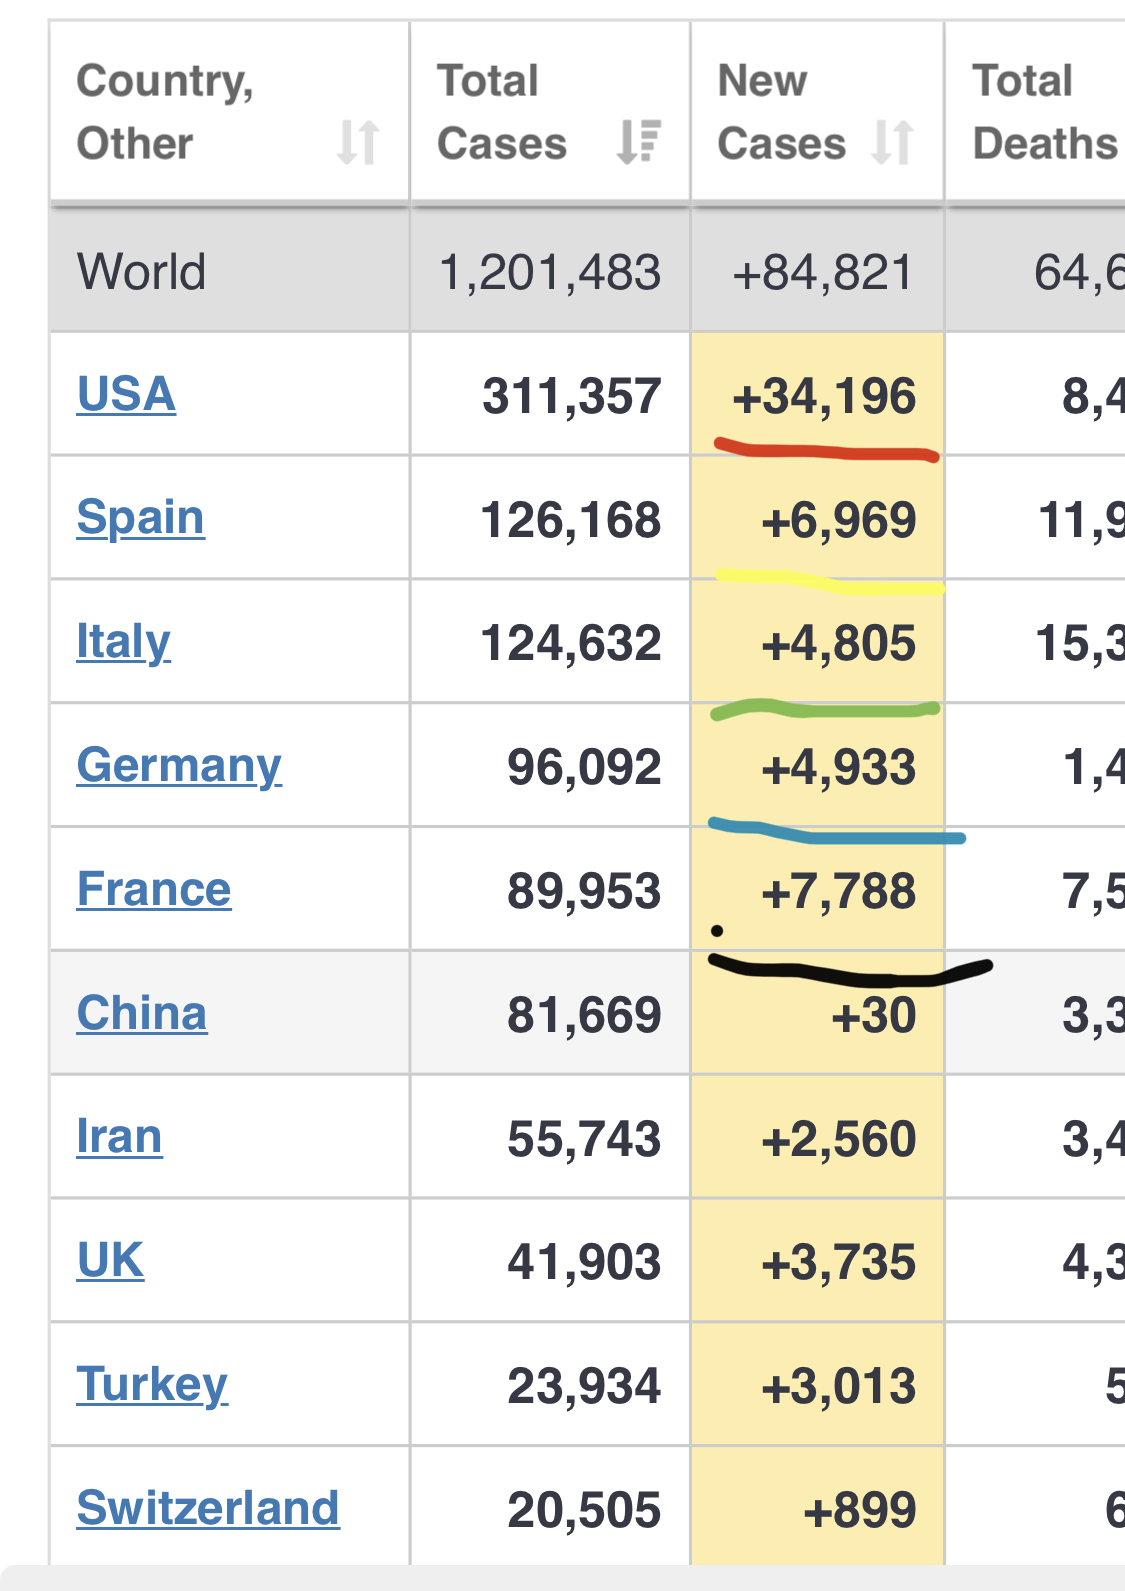This screenshot has height=1591, width=1125.
Task: Click USA new cases value +34,196
Action: coord(823,396)
